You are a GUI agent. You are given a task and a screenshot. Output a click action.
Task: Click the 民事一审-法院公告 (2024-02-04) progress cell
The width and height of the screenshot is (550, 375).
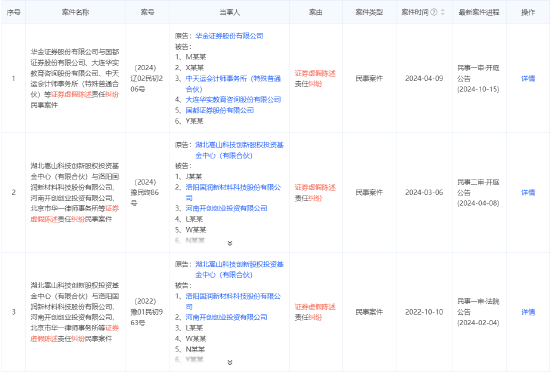(478, 312)
